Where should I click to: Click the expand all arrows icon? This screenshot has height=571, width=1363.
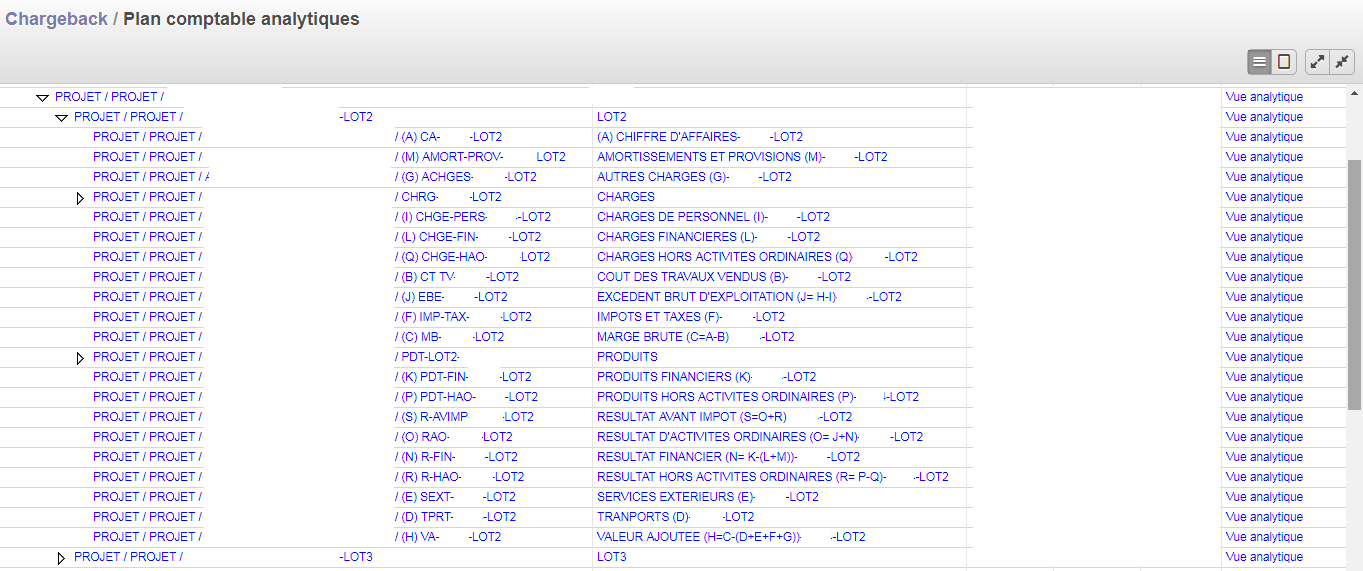1318,62
